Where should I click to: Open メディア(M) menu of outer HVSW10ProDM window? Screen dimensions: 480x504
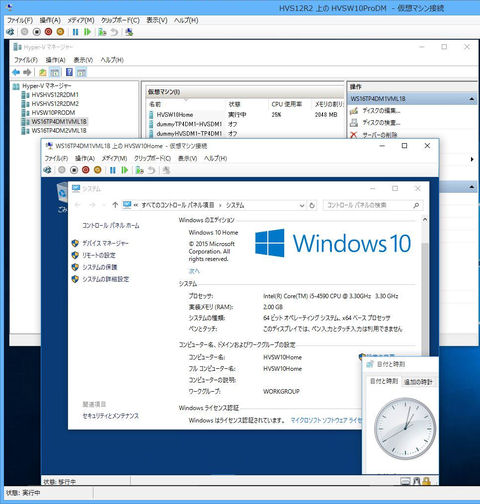click(x=81, y=20)
